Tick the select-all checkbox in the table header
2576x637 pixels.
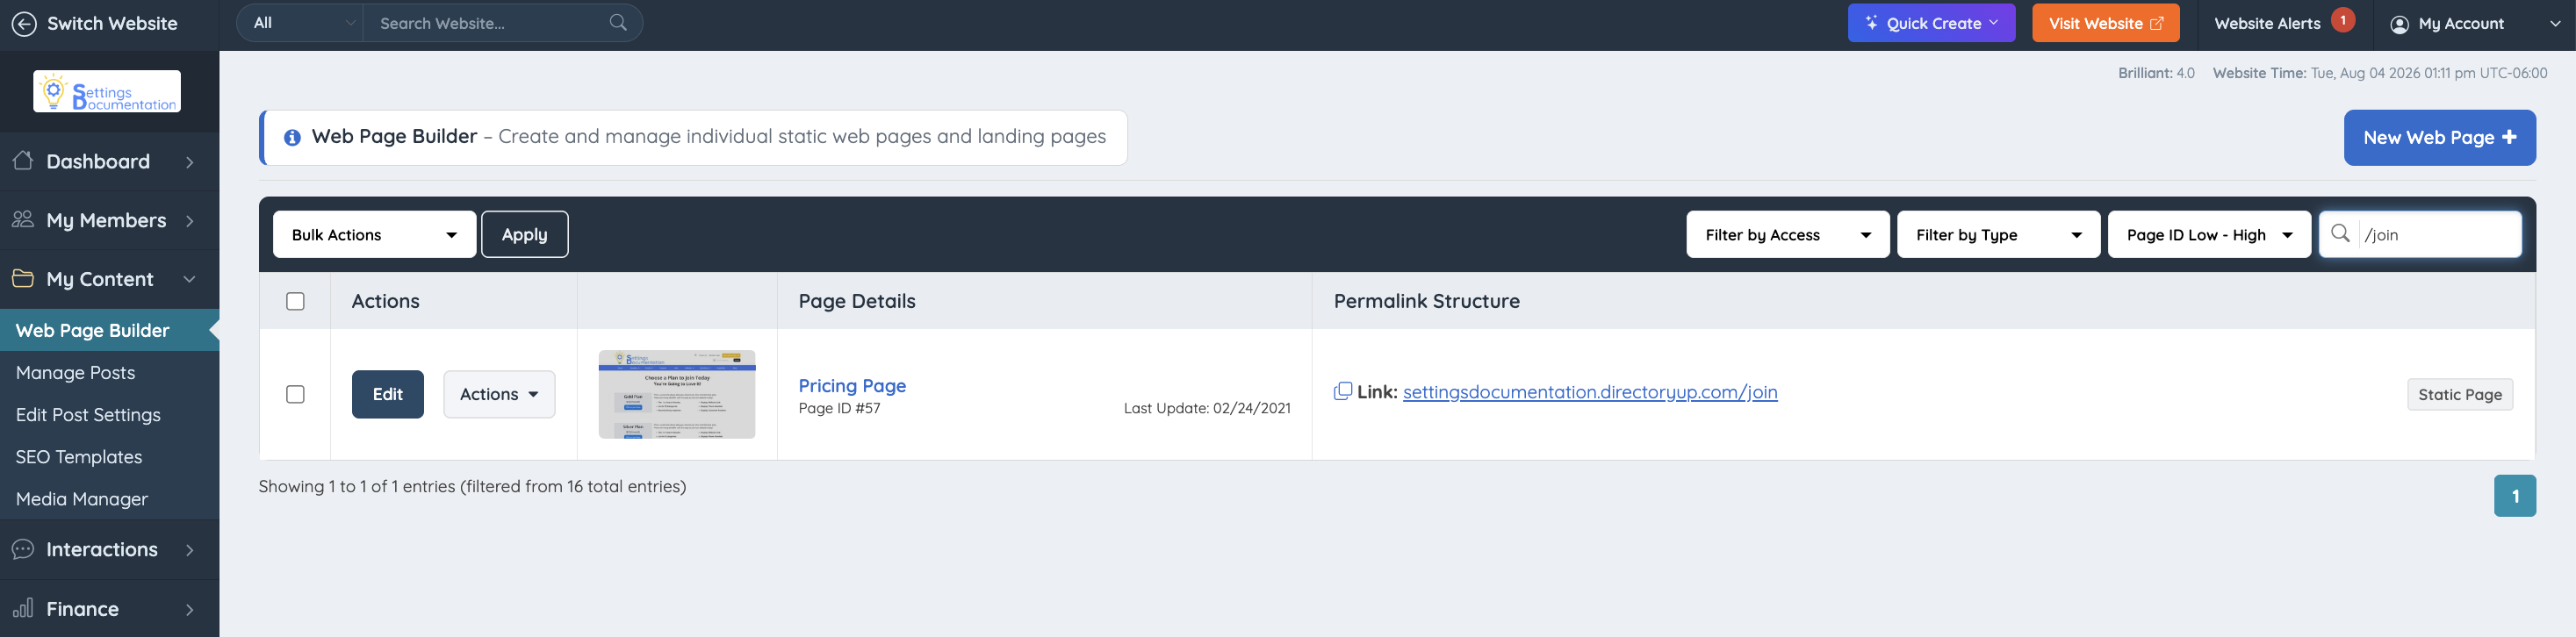point(295,301)
